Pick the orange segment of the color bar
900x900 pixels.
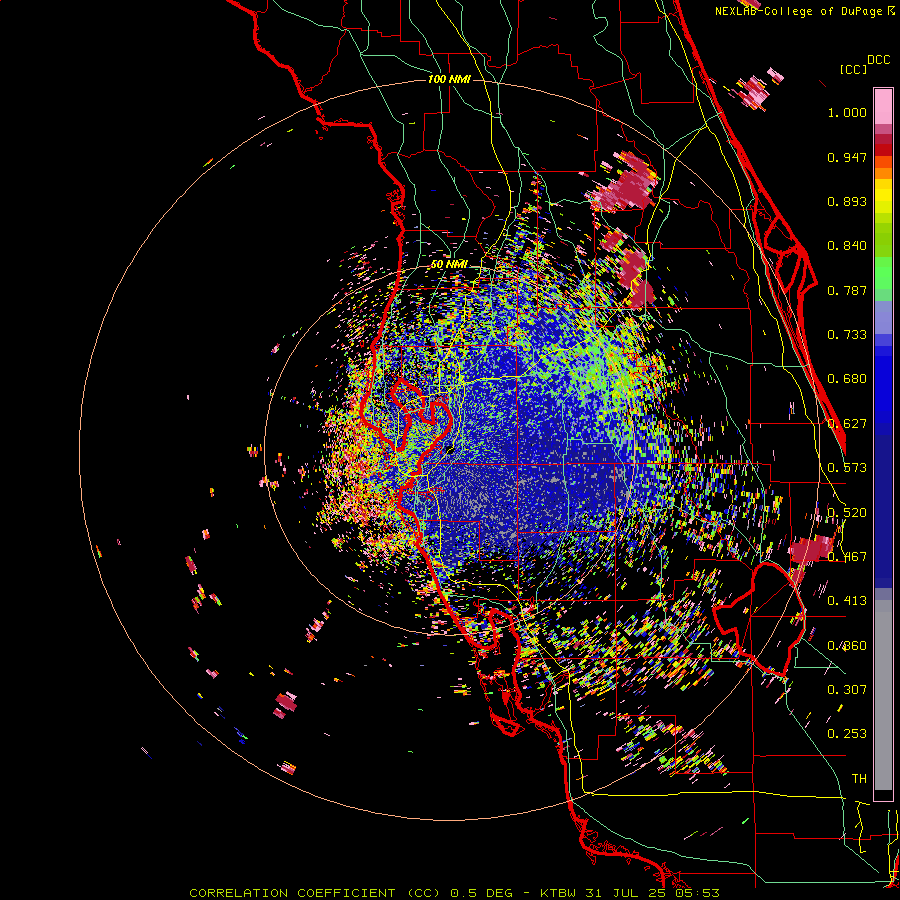point(883,173)
